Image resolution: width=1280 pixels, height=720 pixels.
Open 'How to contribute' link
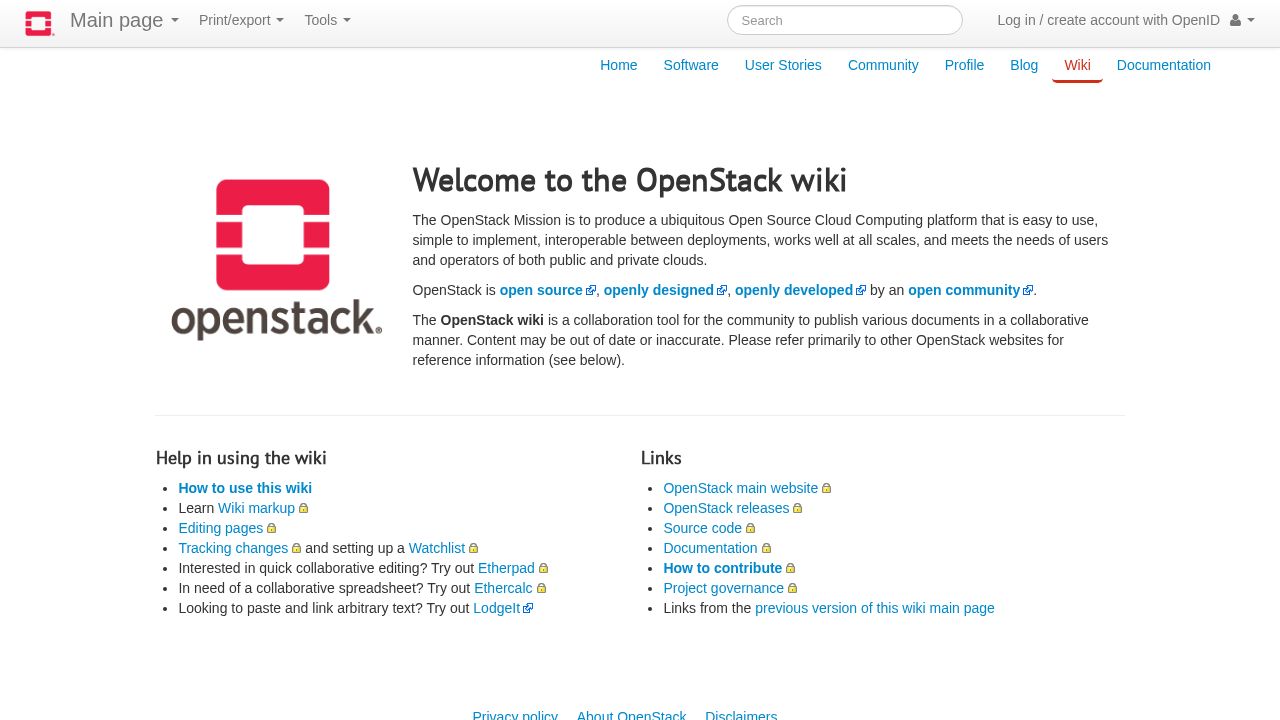729,568
